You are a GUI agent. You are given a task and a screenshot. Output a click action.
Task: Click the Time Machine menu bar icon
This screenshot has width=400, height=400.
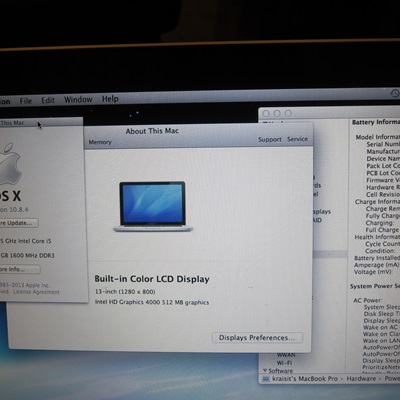pyautogui.click(x=395, y=93)
